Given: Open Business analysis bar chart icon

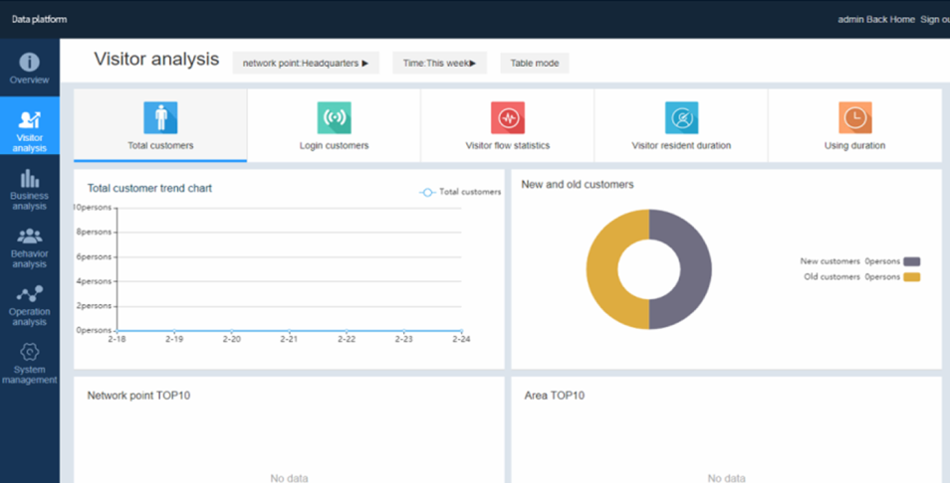Looking at the screenshot, I should click(29, 178).
